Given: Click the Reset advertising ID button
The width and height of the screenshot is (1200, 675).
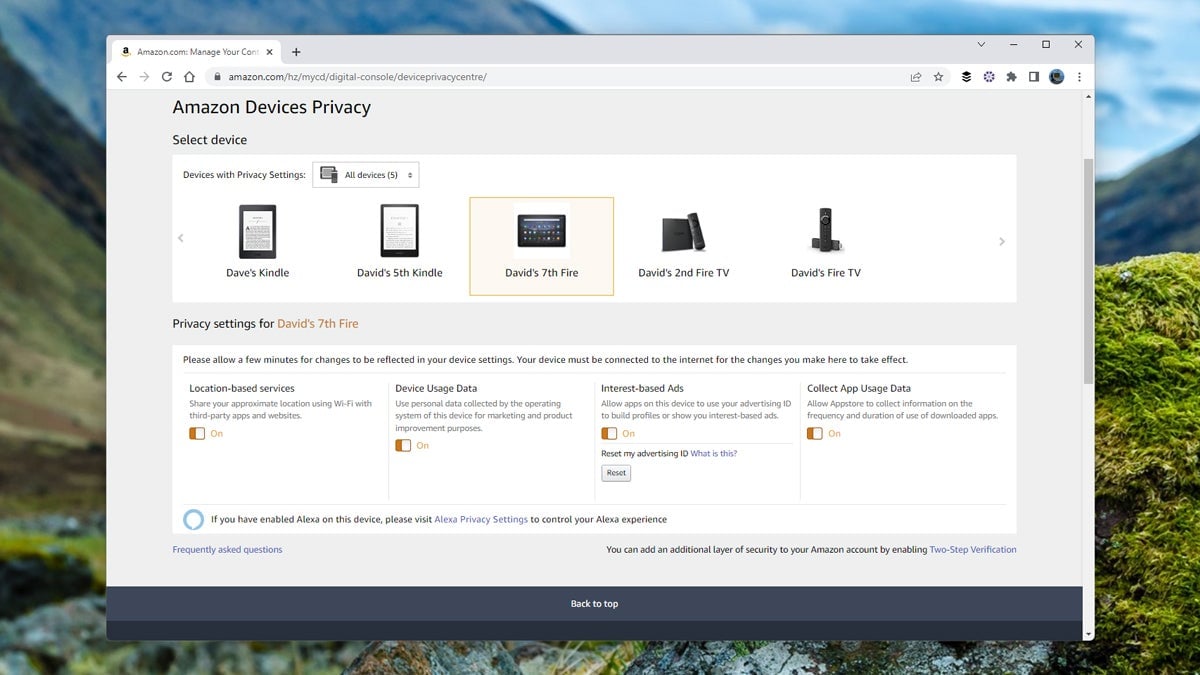Looking at the screenshot, I should (615, 472).
